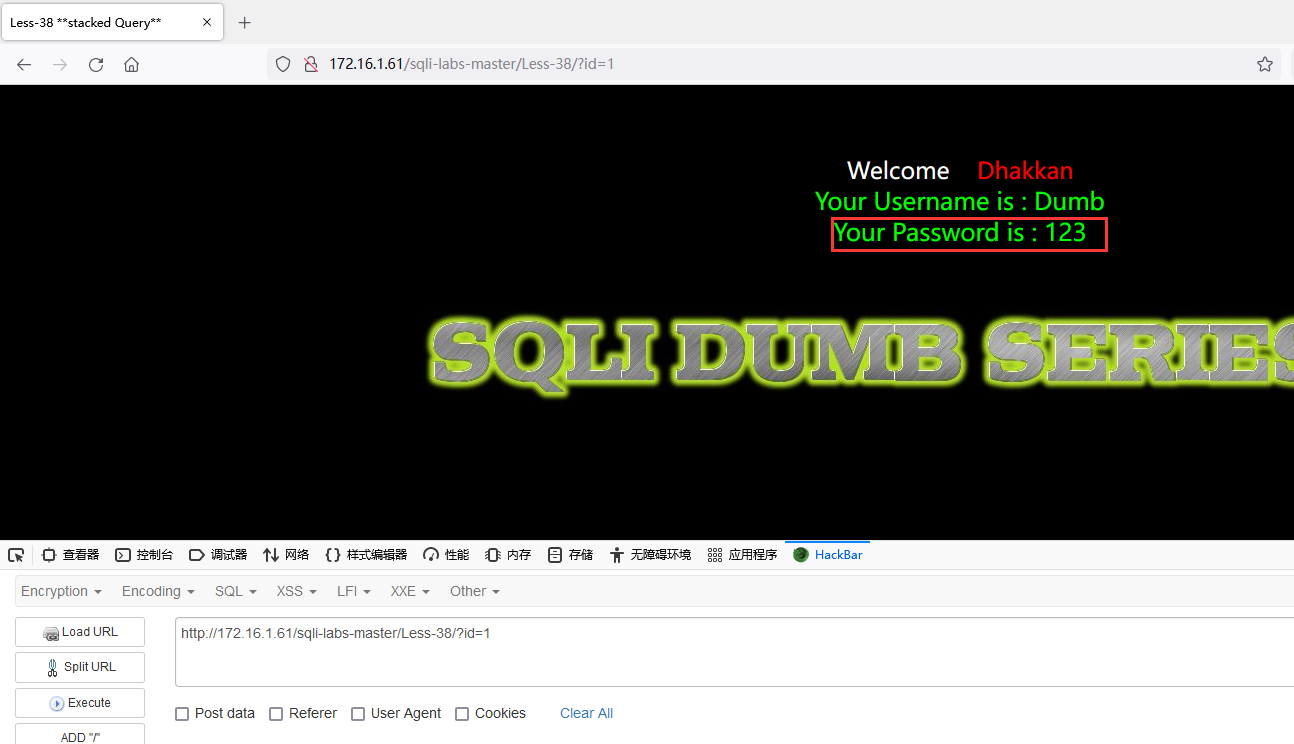The width and height of the screenshot is (1294, 744).
Task: Enable the Cookies checkbox
Action: tap(462, 713)
